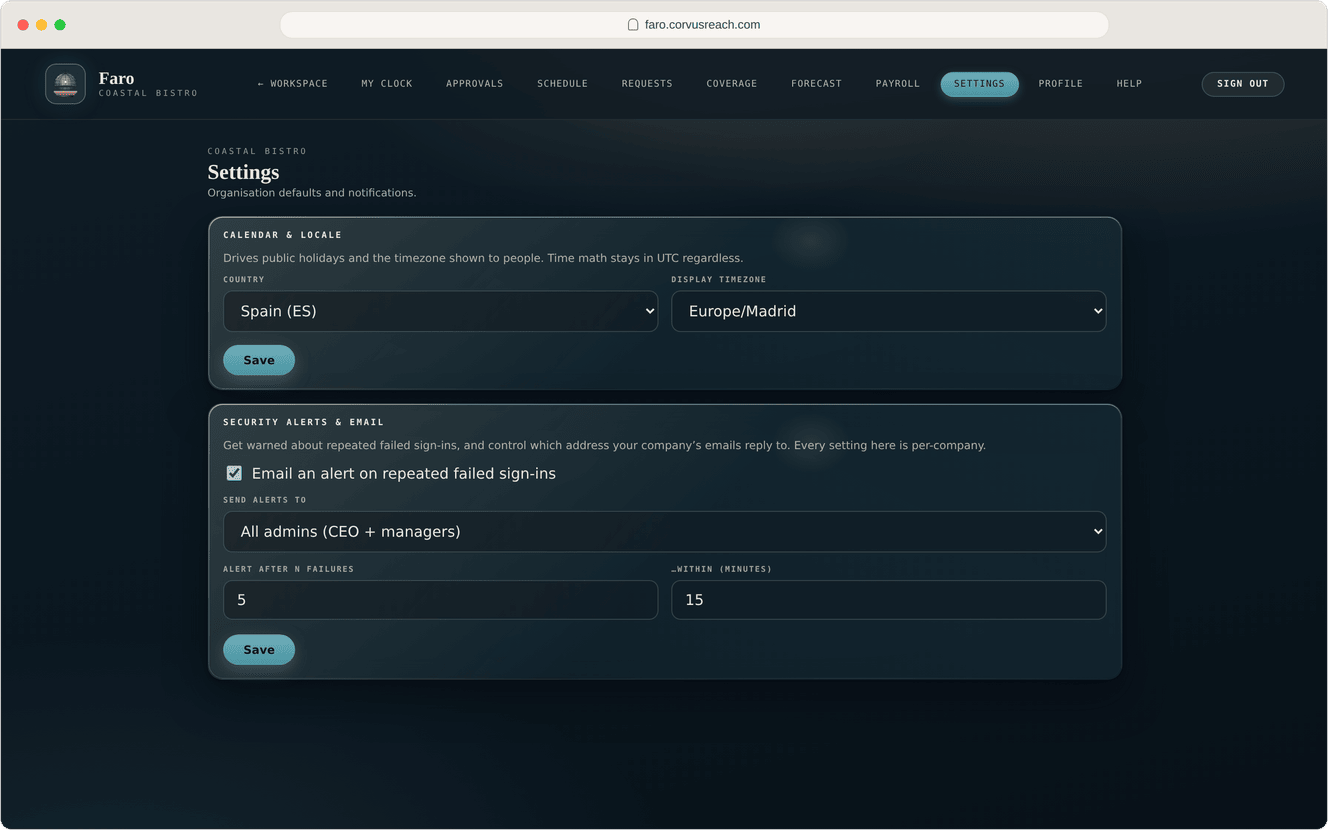Image resolution: width=1328 pixels, height=830 pixels.
Task: Open the Schedule tab
Action: coord(562,84)
